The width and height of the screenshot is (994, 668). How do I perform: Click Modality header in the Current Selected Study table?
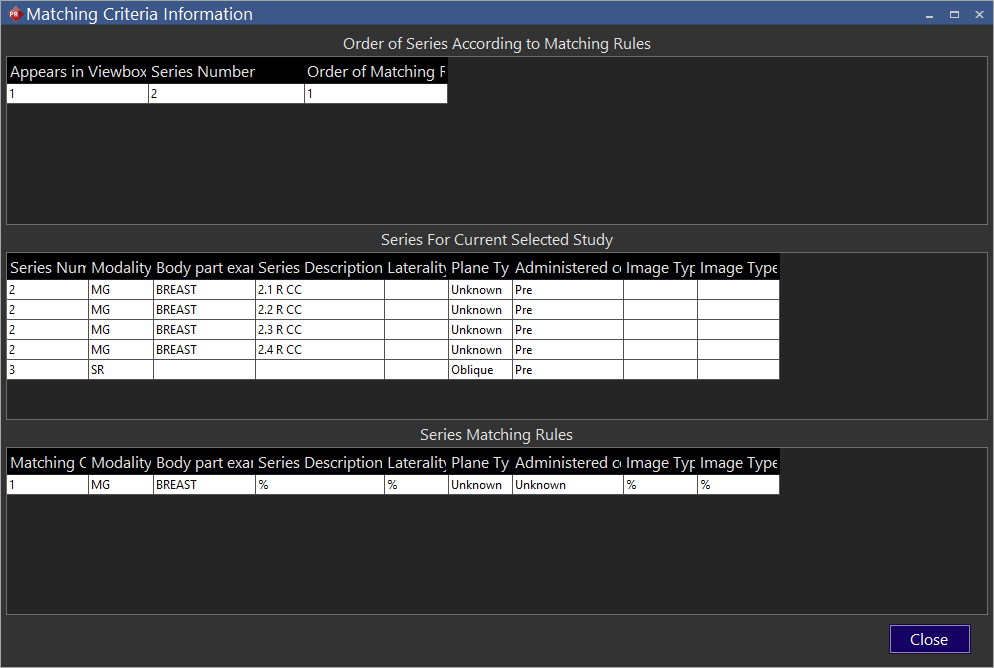click(x=120, y=268)
